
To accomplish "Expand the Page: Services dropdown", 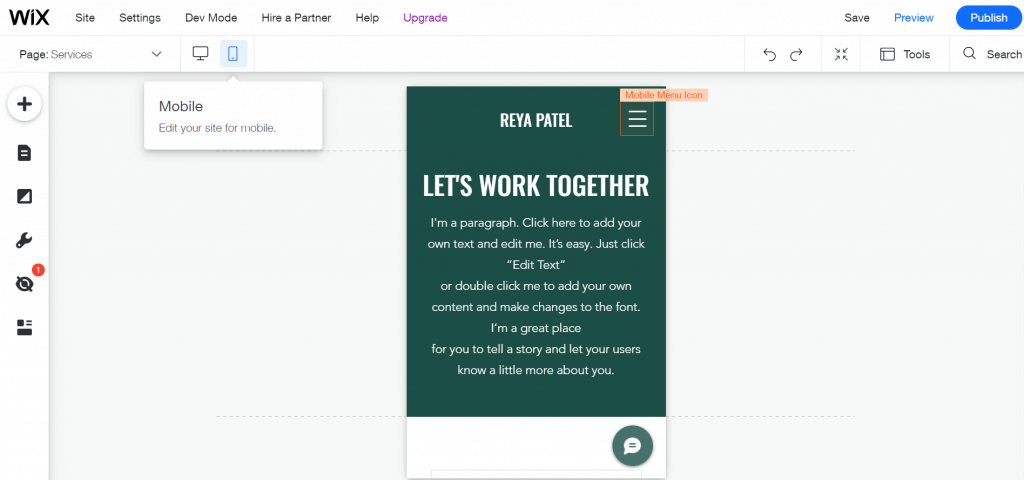I will pos(90,54).
